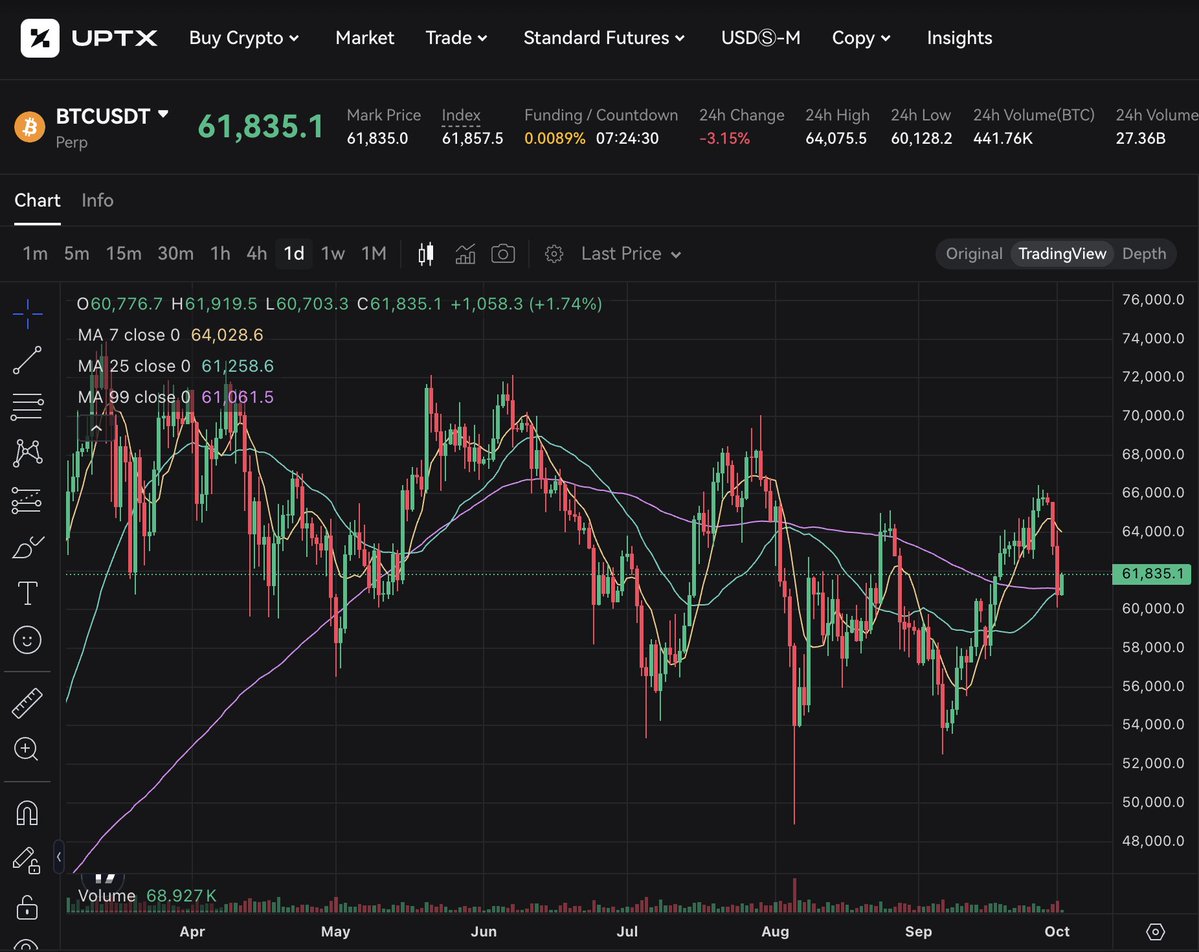Select the brush drawing tool
Viewport: 1199px width, 952px height.
pos(27,546)
